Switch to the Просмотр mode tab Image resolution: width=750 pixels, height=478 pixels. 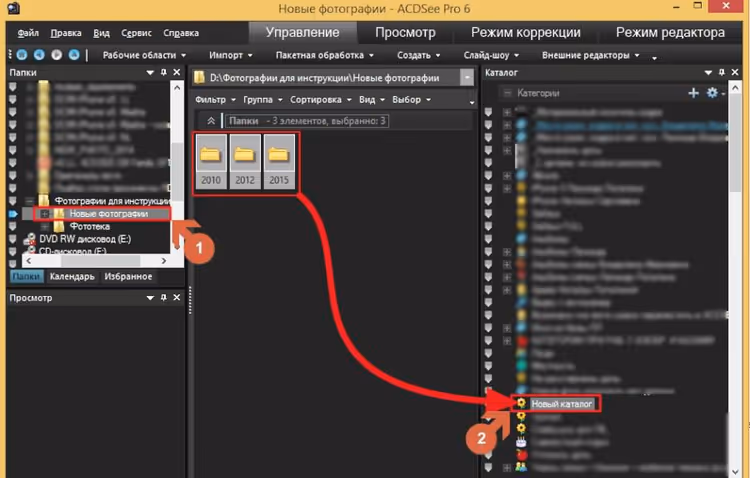click(406, 33)
